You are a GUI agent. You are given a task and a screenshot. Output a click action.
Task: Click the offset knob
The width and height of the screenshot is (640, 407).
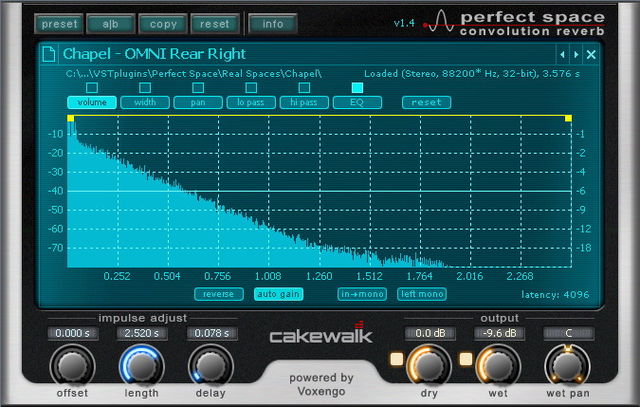pos(72,366)
